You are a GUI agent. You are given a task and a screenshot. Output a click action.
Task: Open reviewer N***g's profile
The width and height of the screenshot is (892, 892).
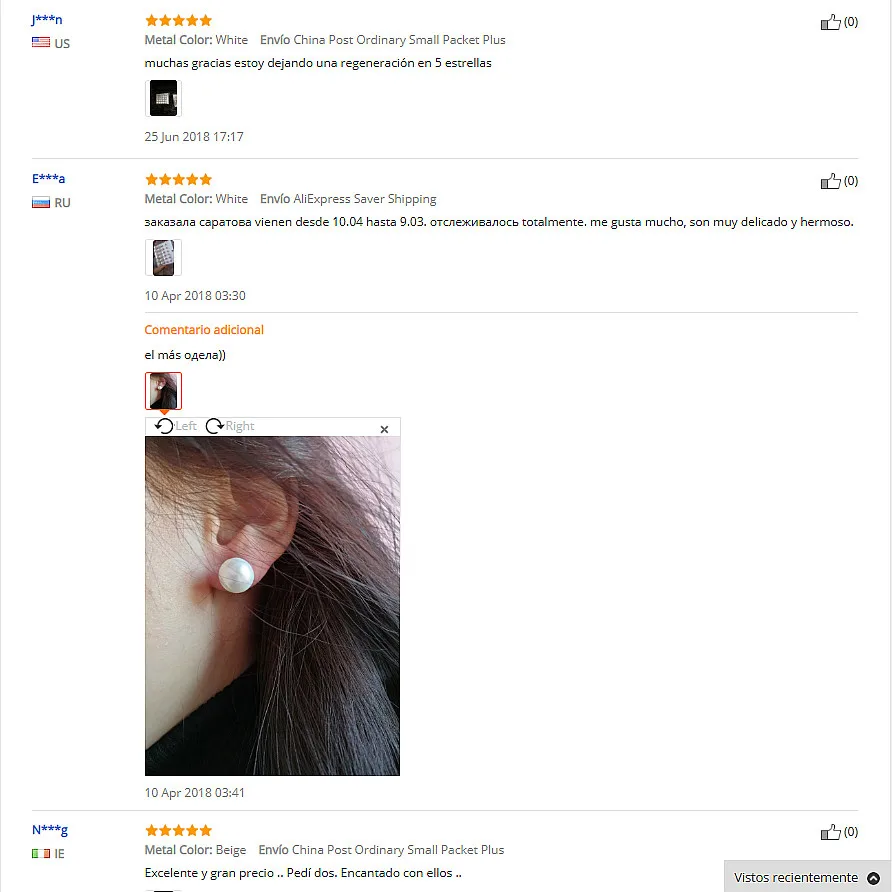(x=49, y=830)
